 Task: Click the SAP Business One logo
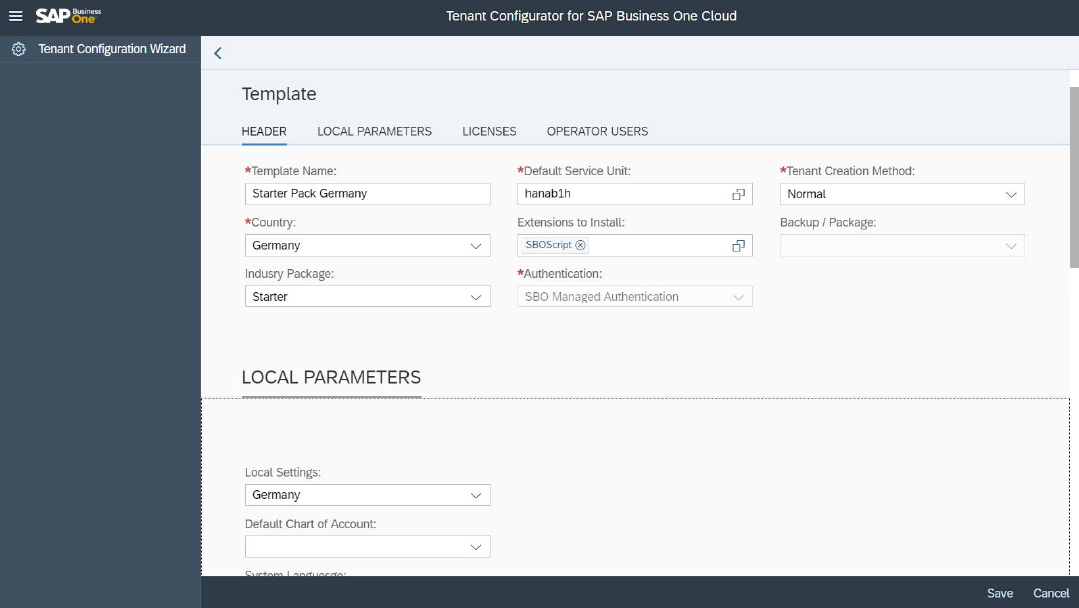coord(68,16)
